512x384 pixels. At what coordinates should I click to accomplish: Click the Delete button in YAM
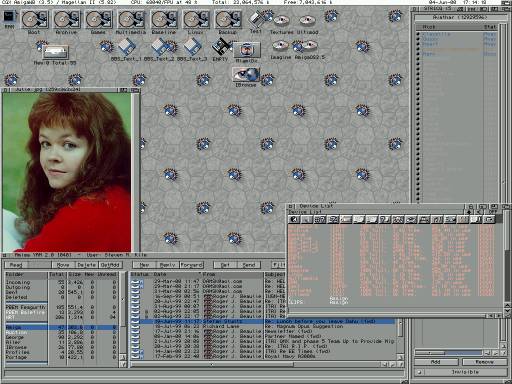(x=86, y=265)
